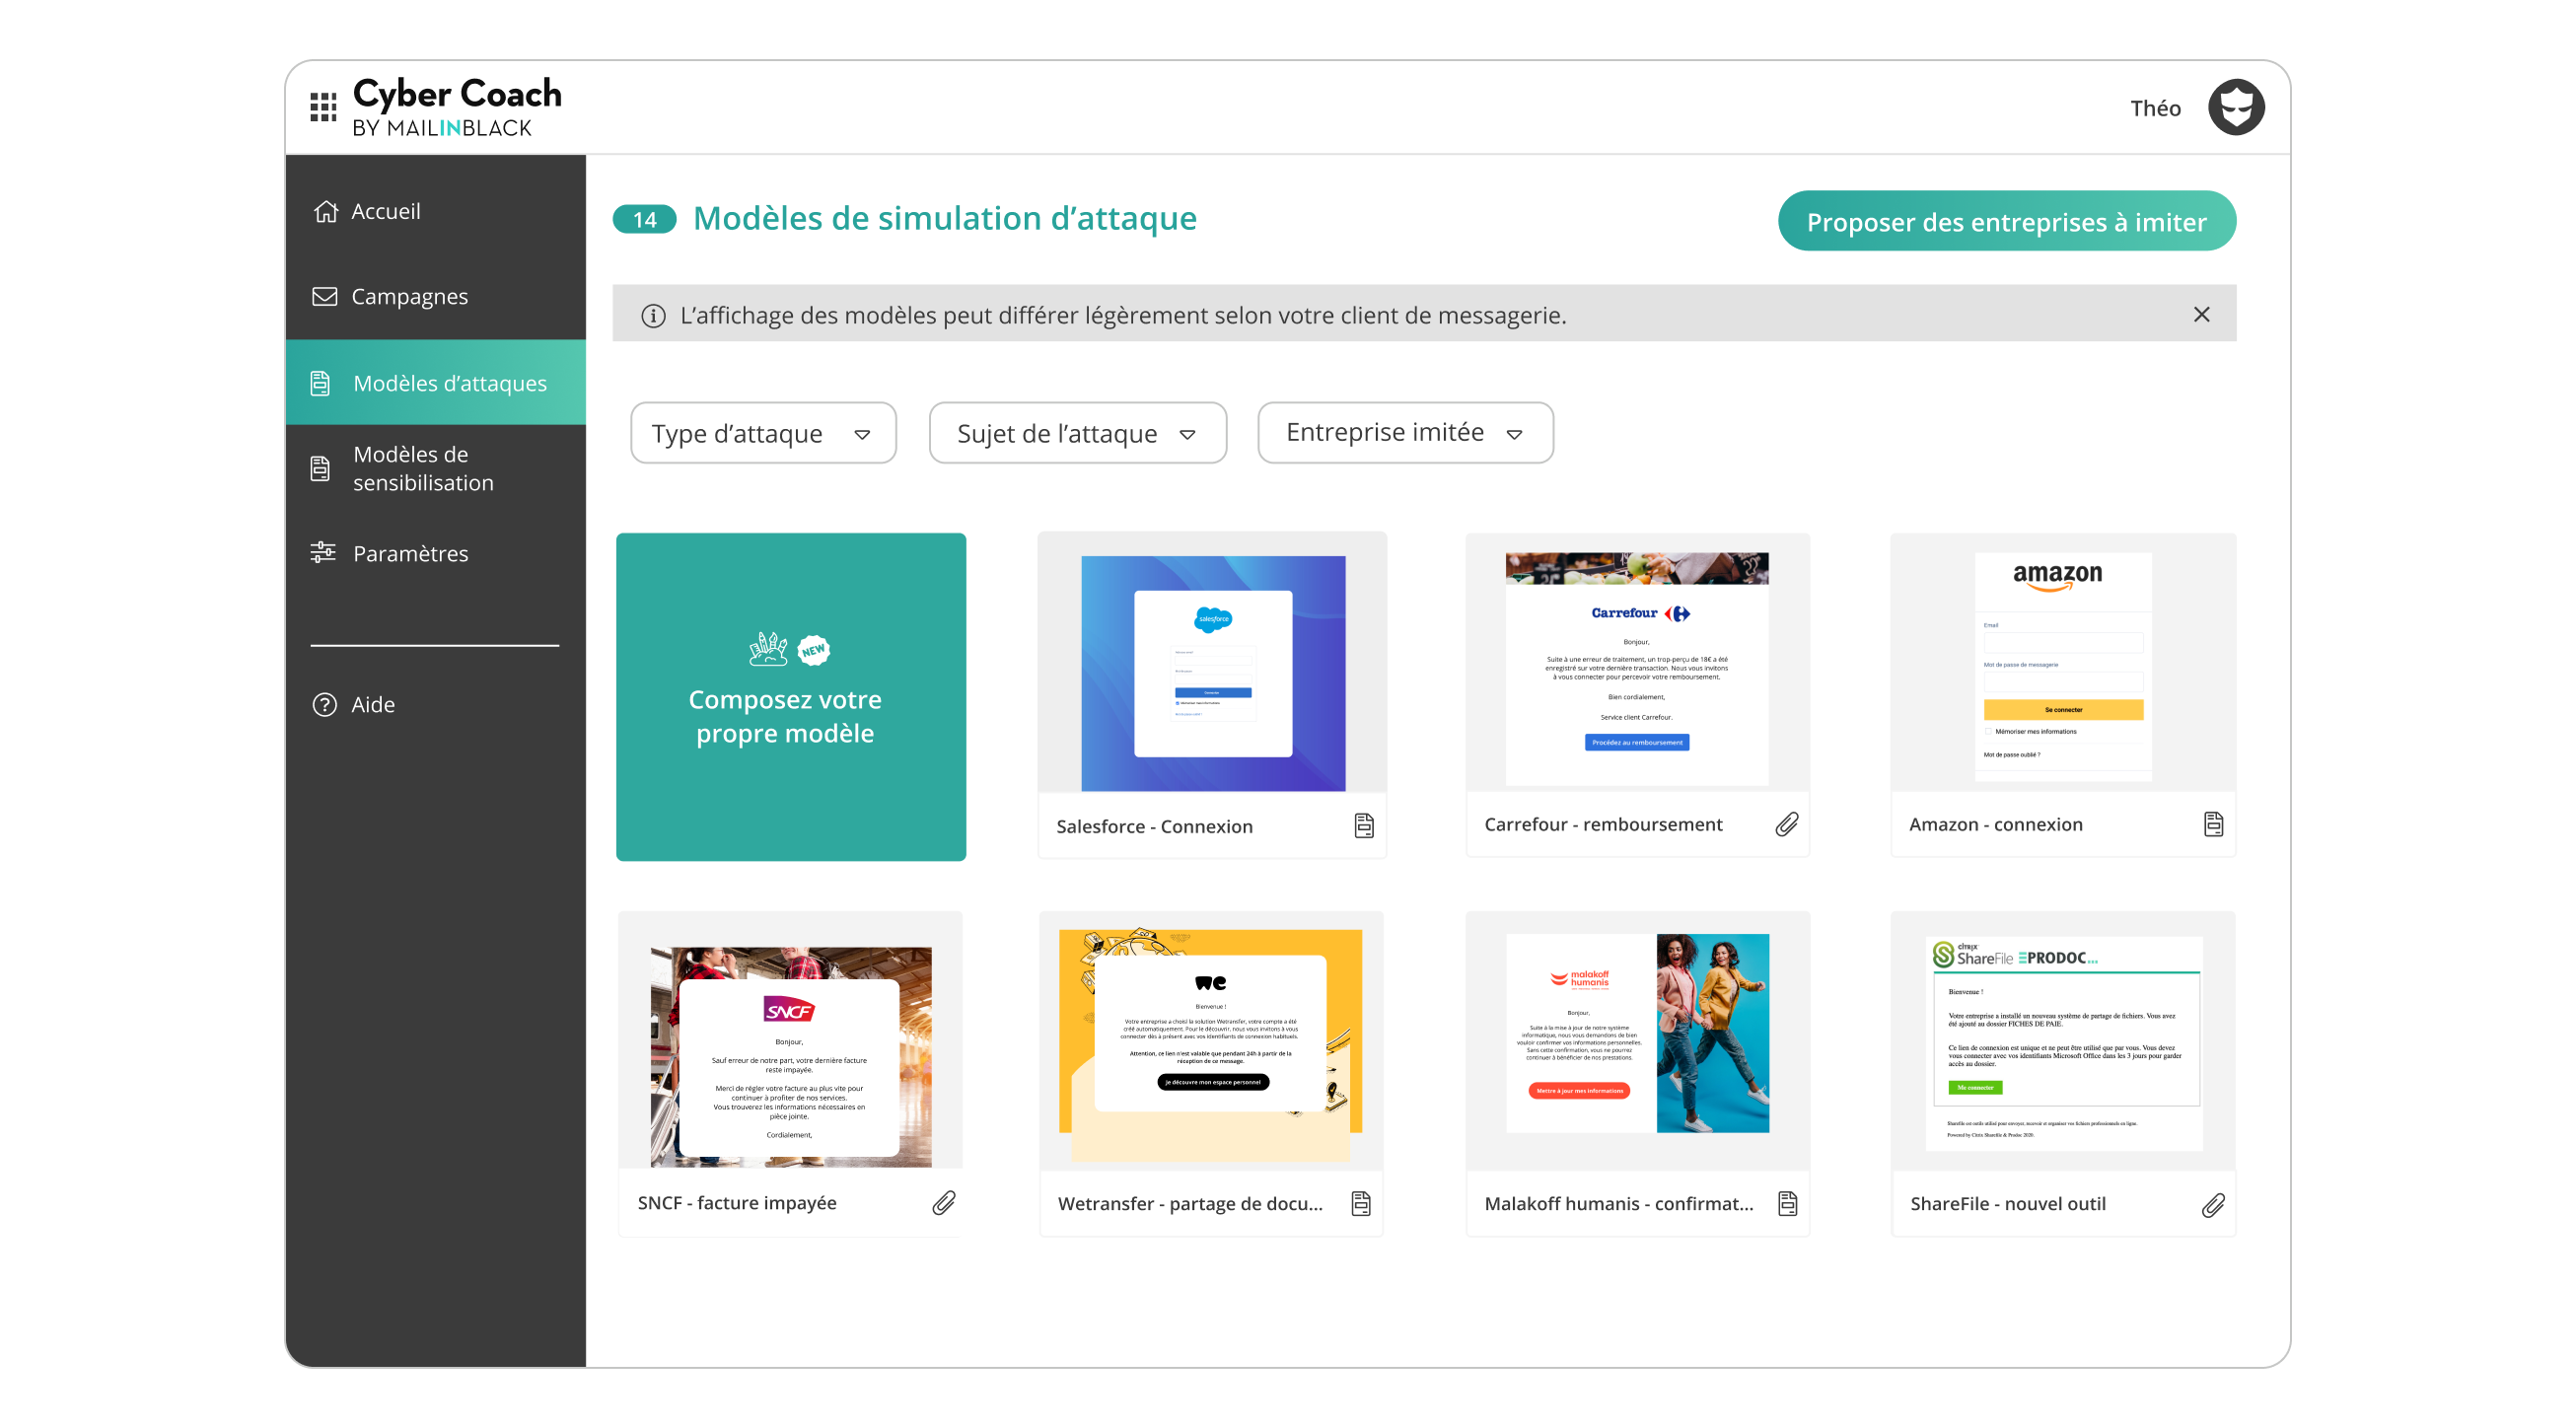Select Modèles d'attaques menu item
This screenshot has height=1428, width=2576.
pyautogui.click(x=435, y=383)
